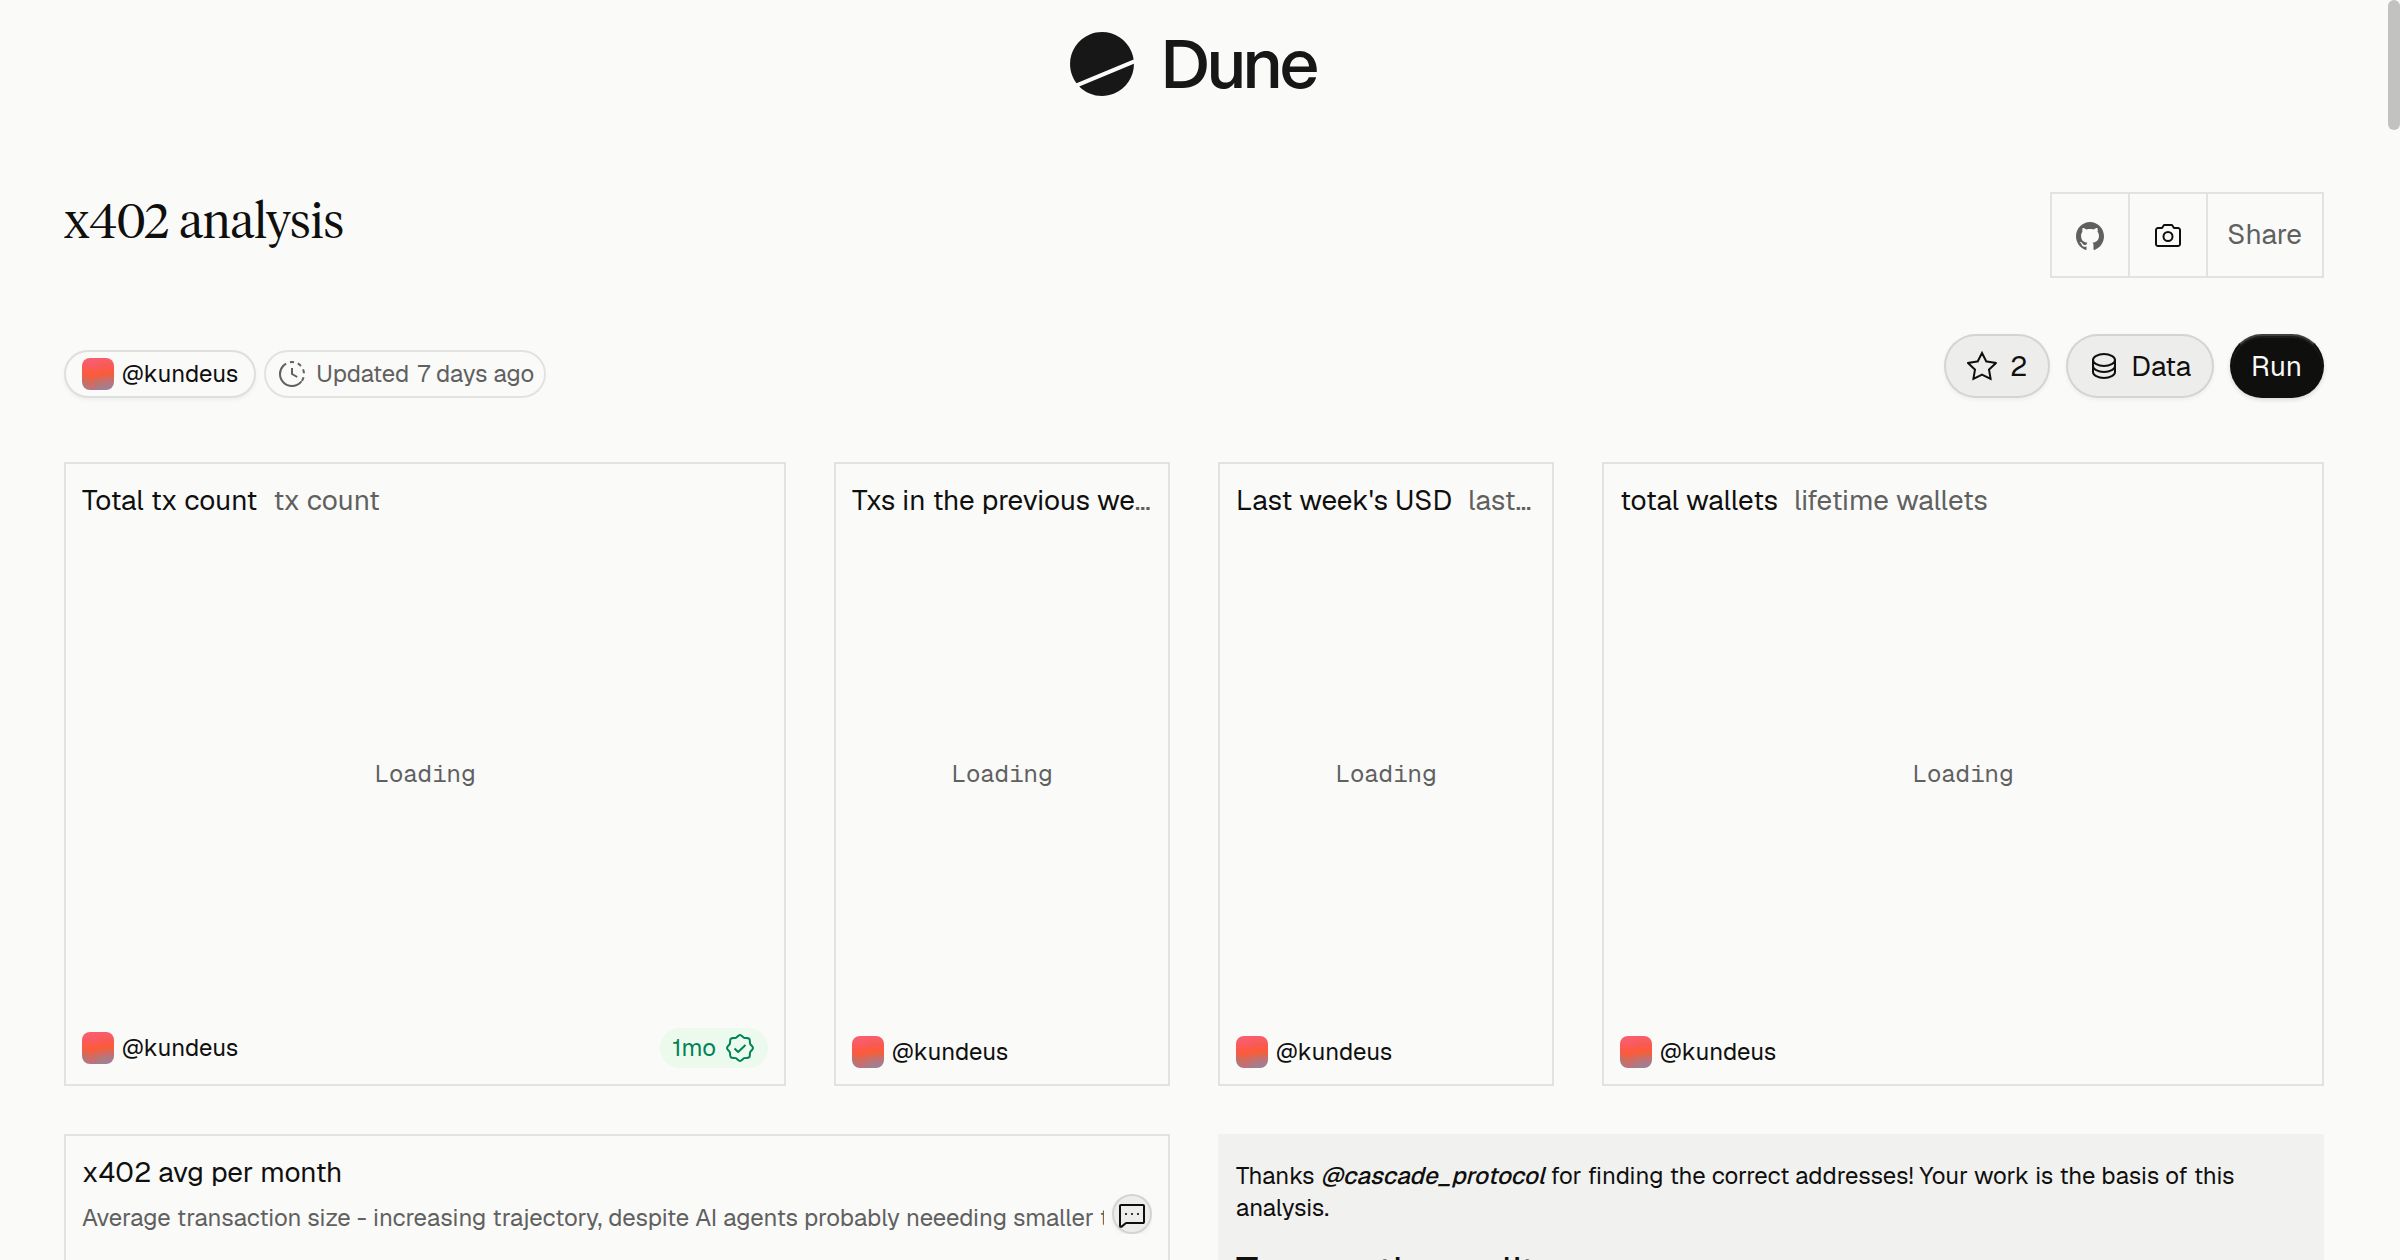Click the page vertical scrollbar
The height and width of the screenshot is (1260, 2400).
2392,65
